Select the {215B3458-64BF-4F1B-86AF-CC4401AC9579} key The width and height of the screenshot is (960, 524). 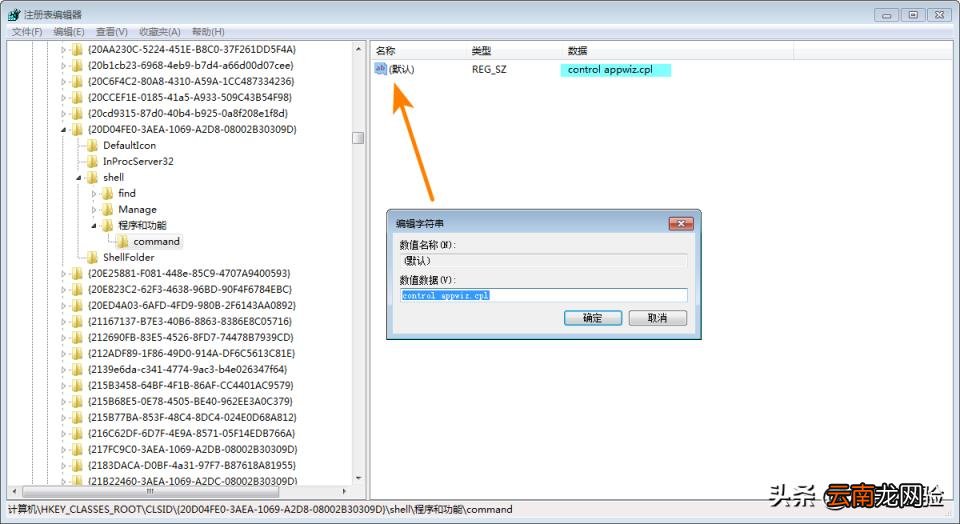190,385
